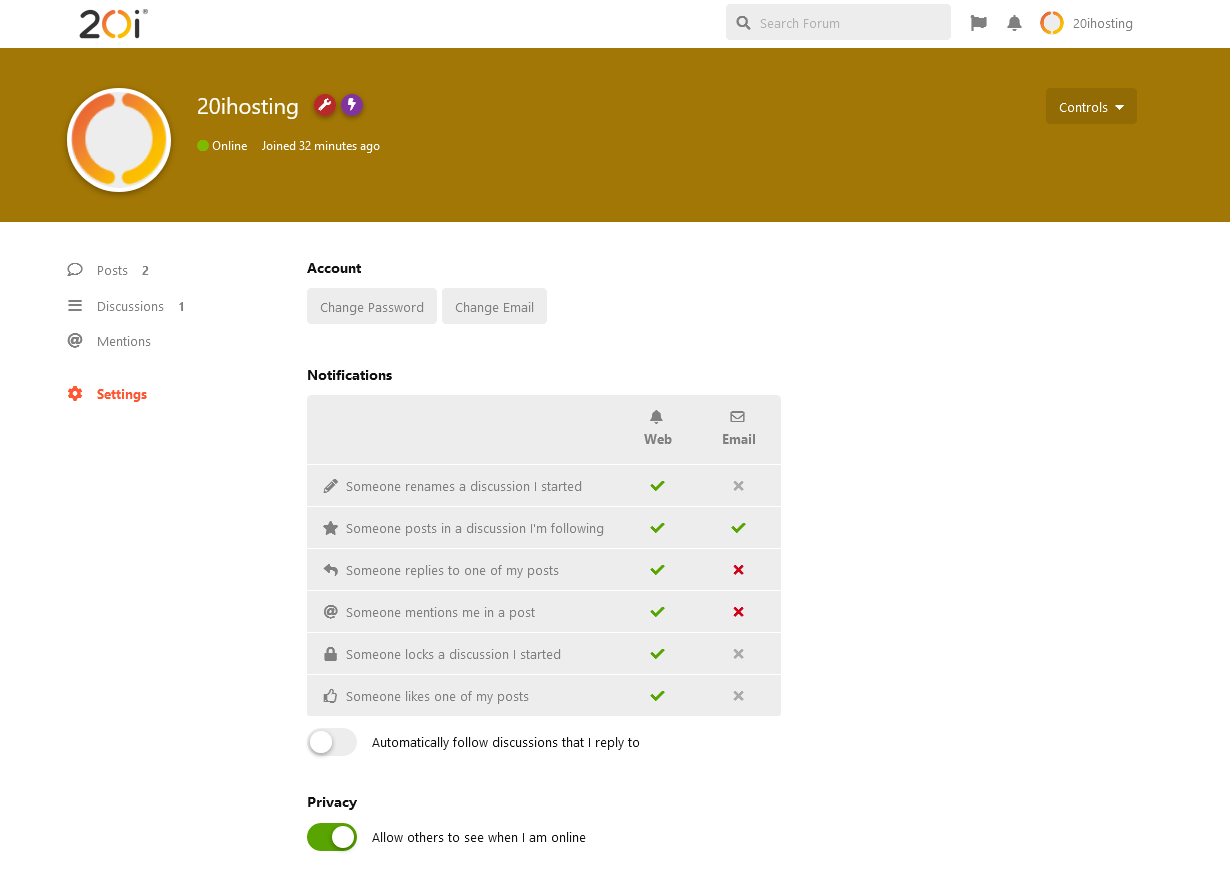Click the Posts count '2'
This screenshot has height=894, width=1230.
coord(145,270)
